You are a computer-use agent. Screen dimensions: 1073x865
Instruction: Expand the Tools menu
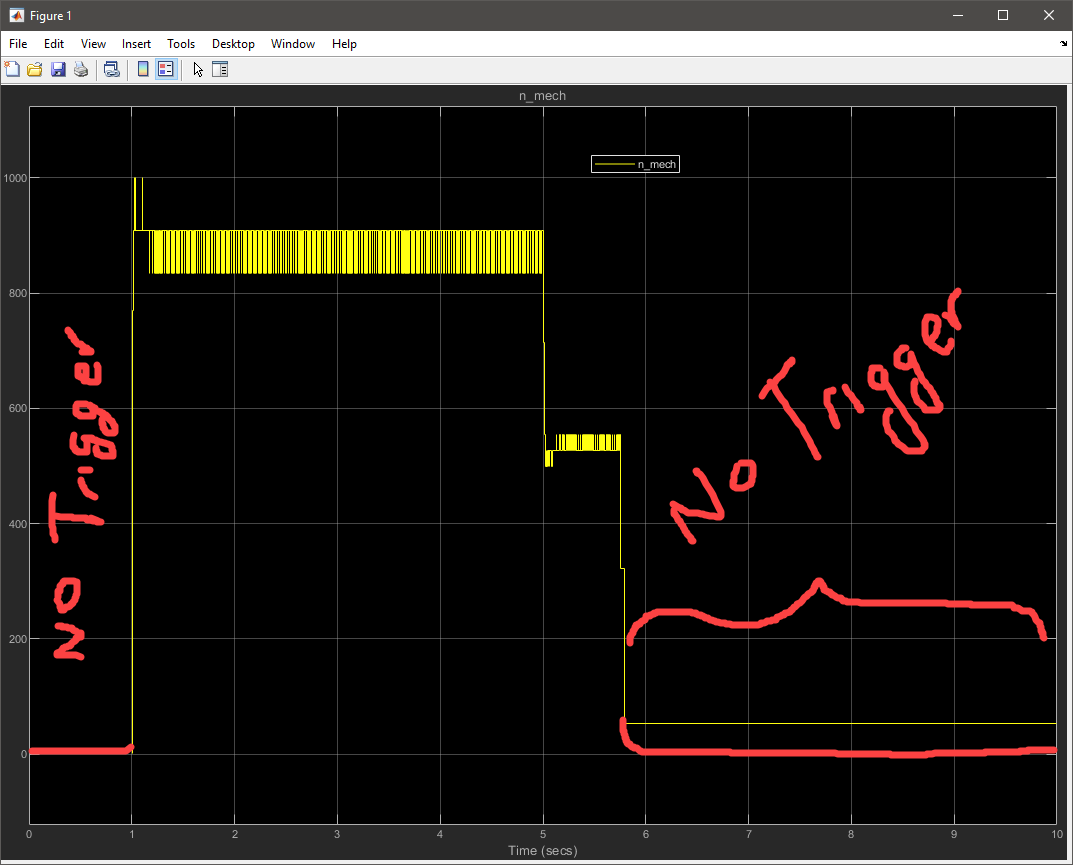pos(181,44)
